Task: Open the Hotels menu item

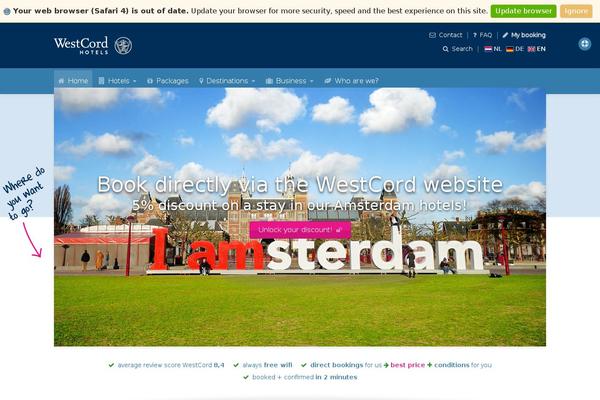Action: (117, 81)
